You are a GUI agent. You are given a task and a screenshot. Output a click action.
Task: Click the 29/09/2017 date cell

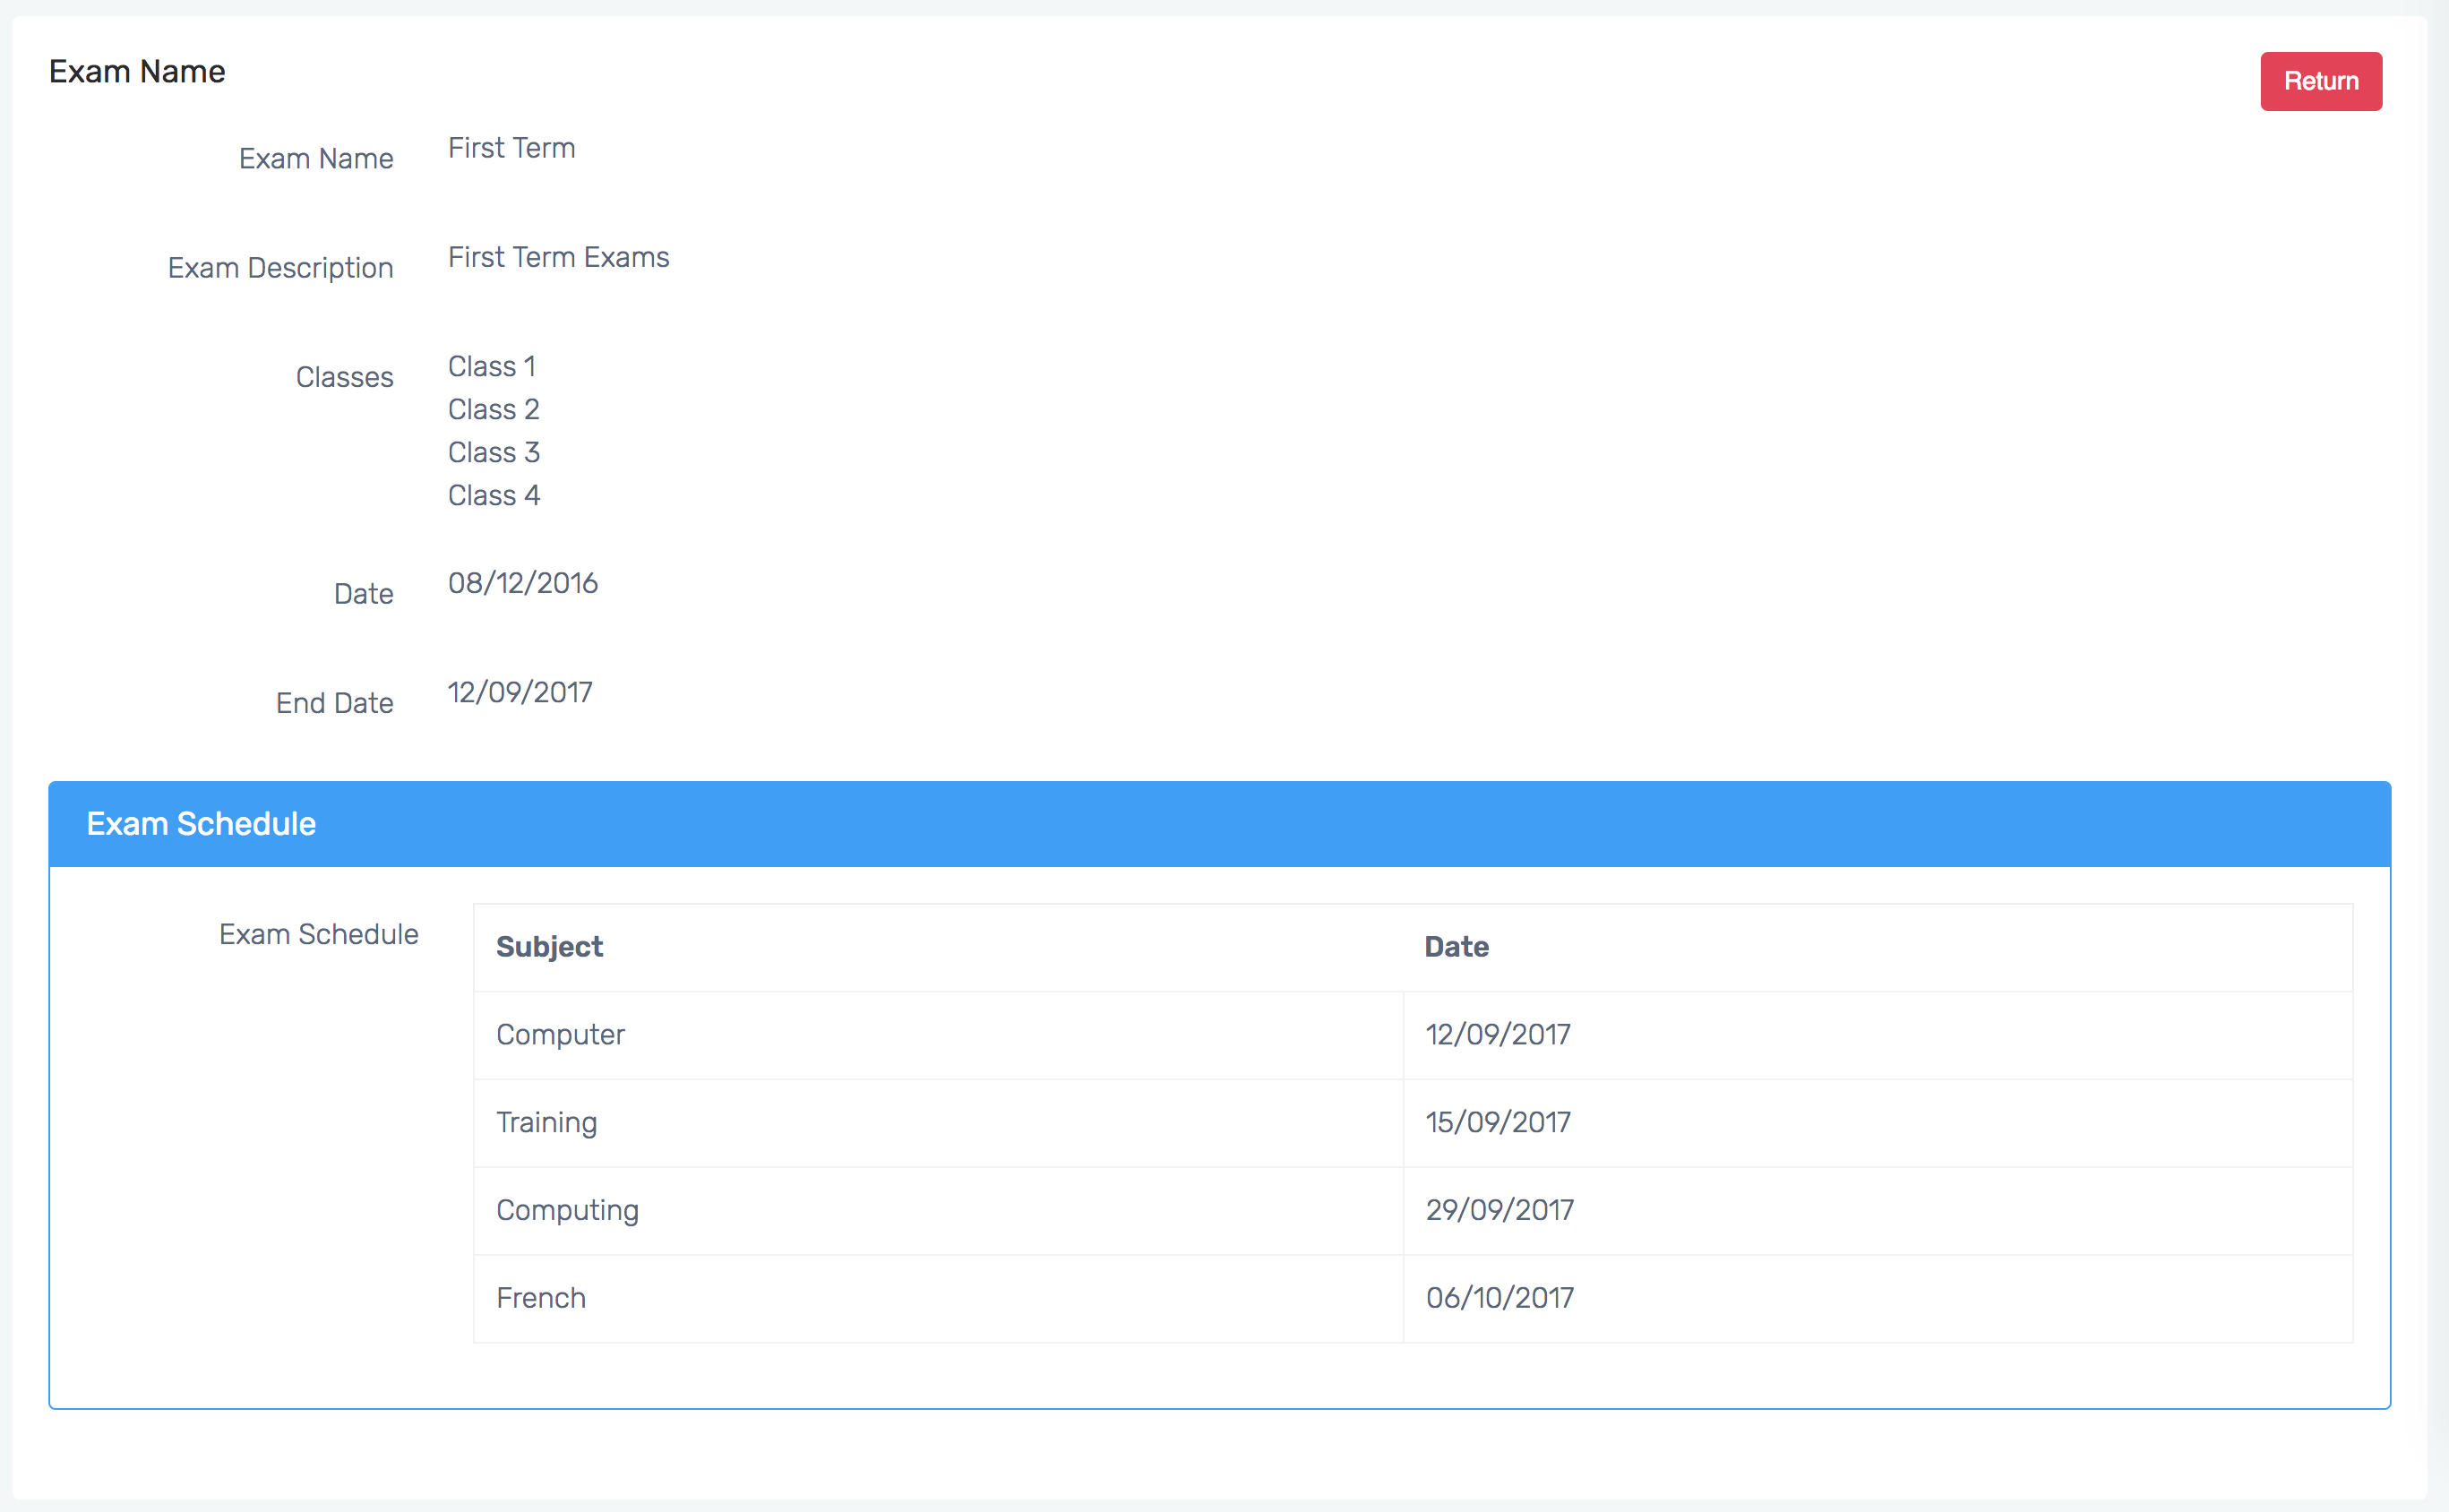click(x=1499, y=1210)
